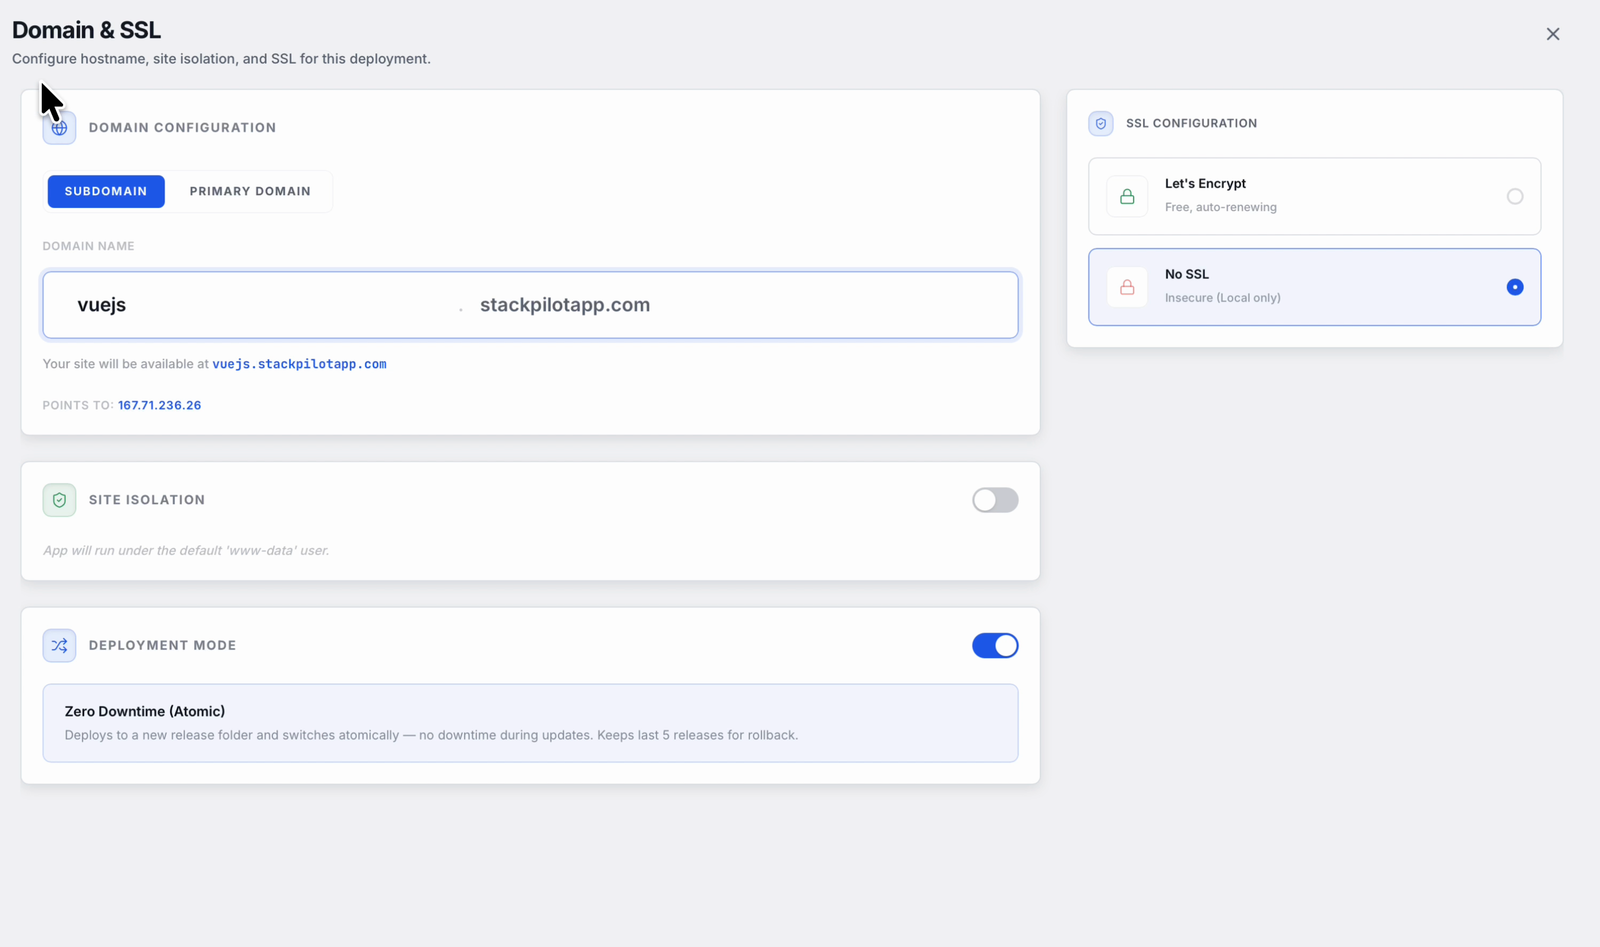Click the Free, auto-renewing description text
The width and height of the screenshot is (1600, 947).
(x=1220, y=208)
